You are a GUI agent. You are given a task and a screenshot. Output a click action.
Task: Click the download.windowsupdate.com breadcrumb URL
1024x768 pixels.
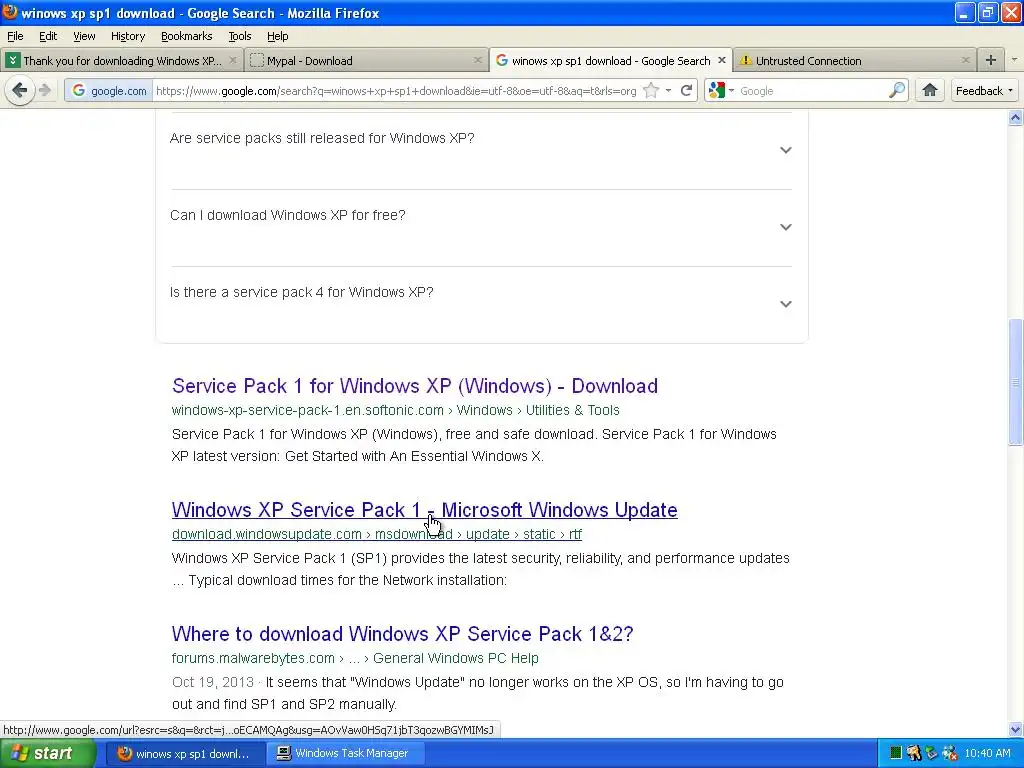(377, 534)
